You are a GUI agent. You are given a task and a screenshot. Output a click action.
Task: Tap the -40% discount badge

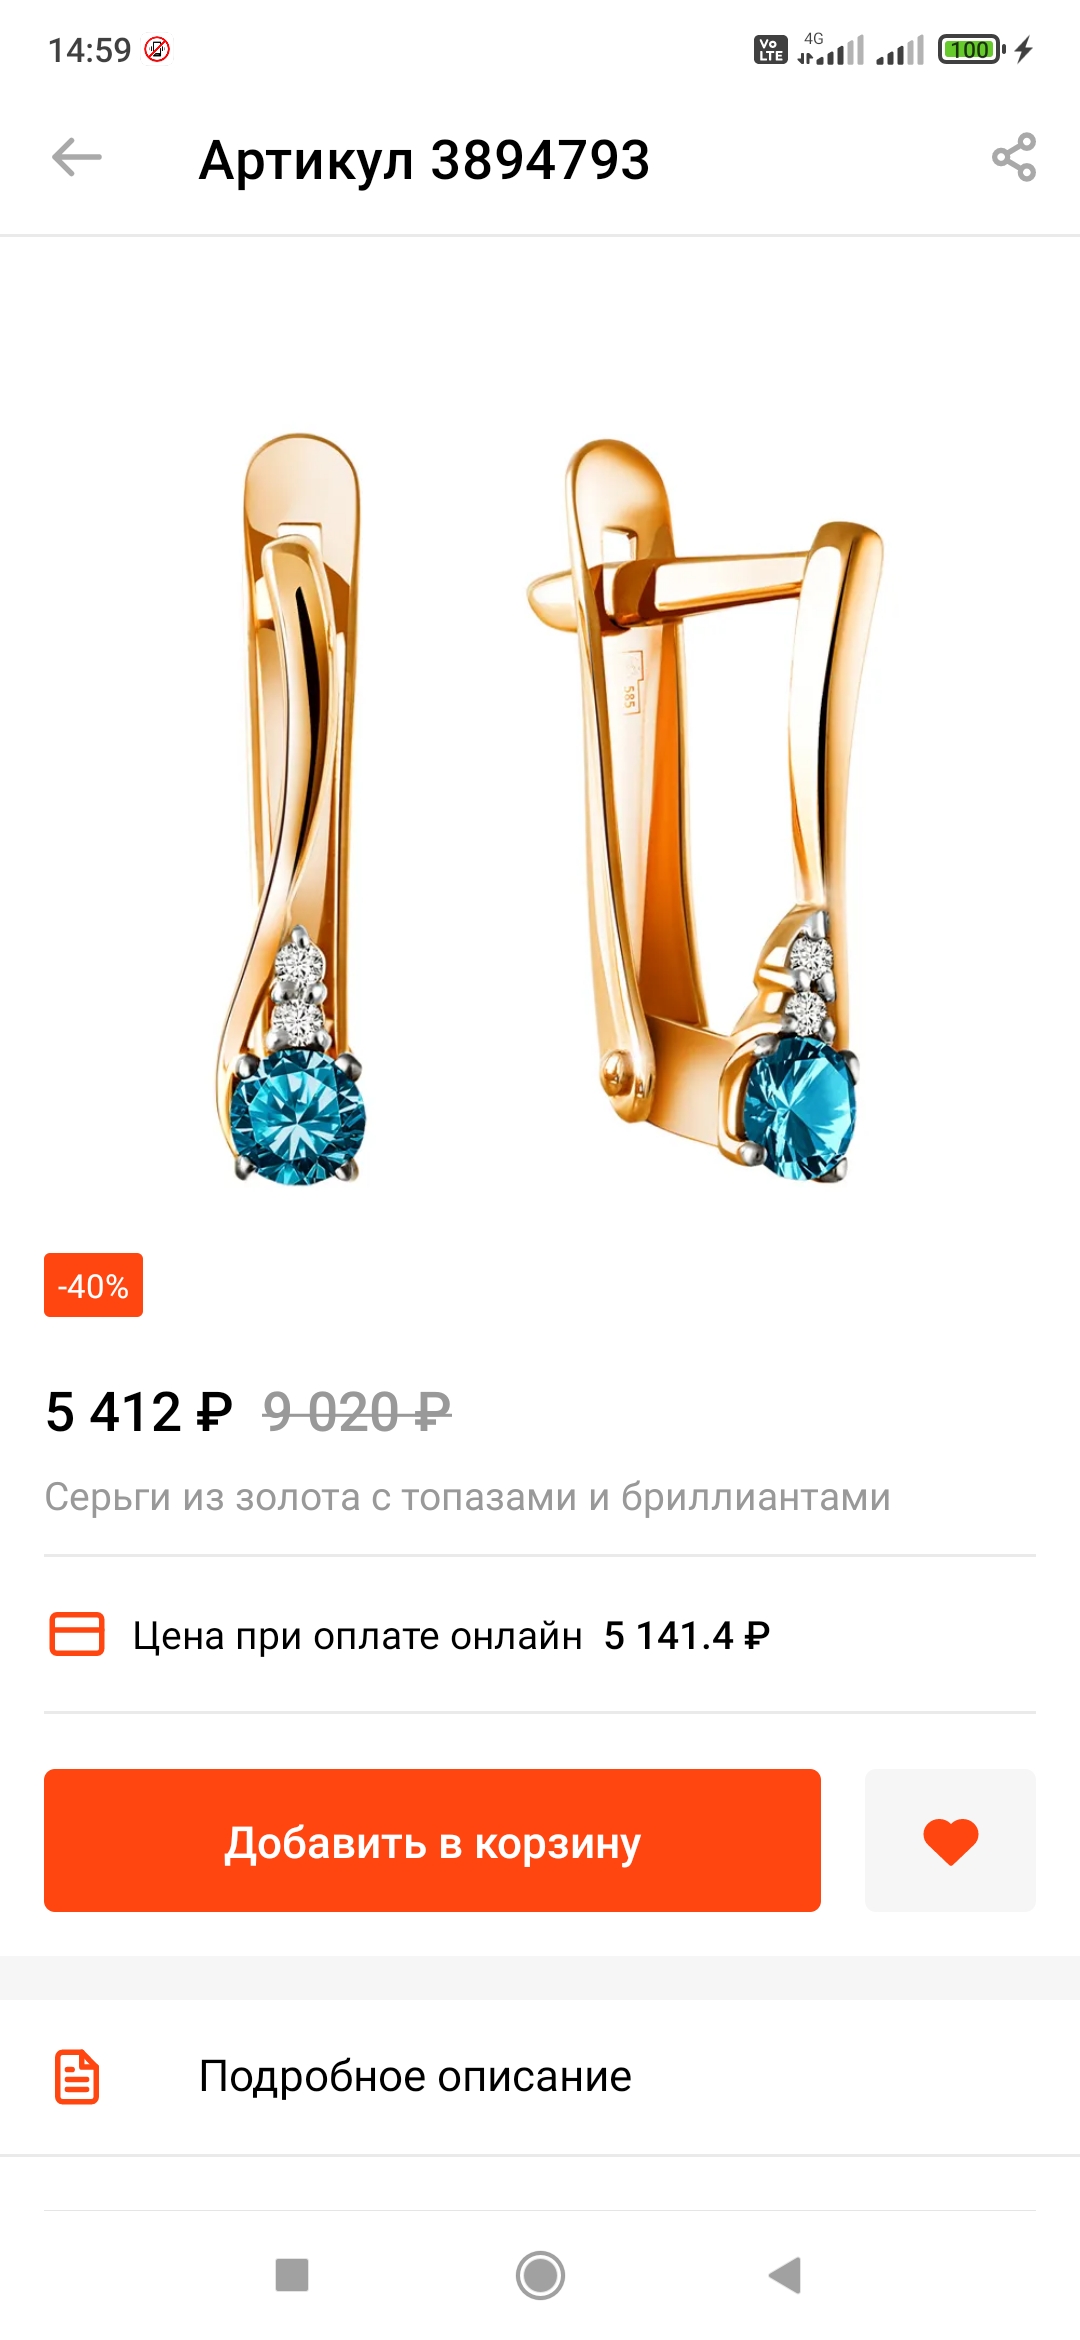coord(93,1285)
